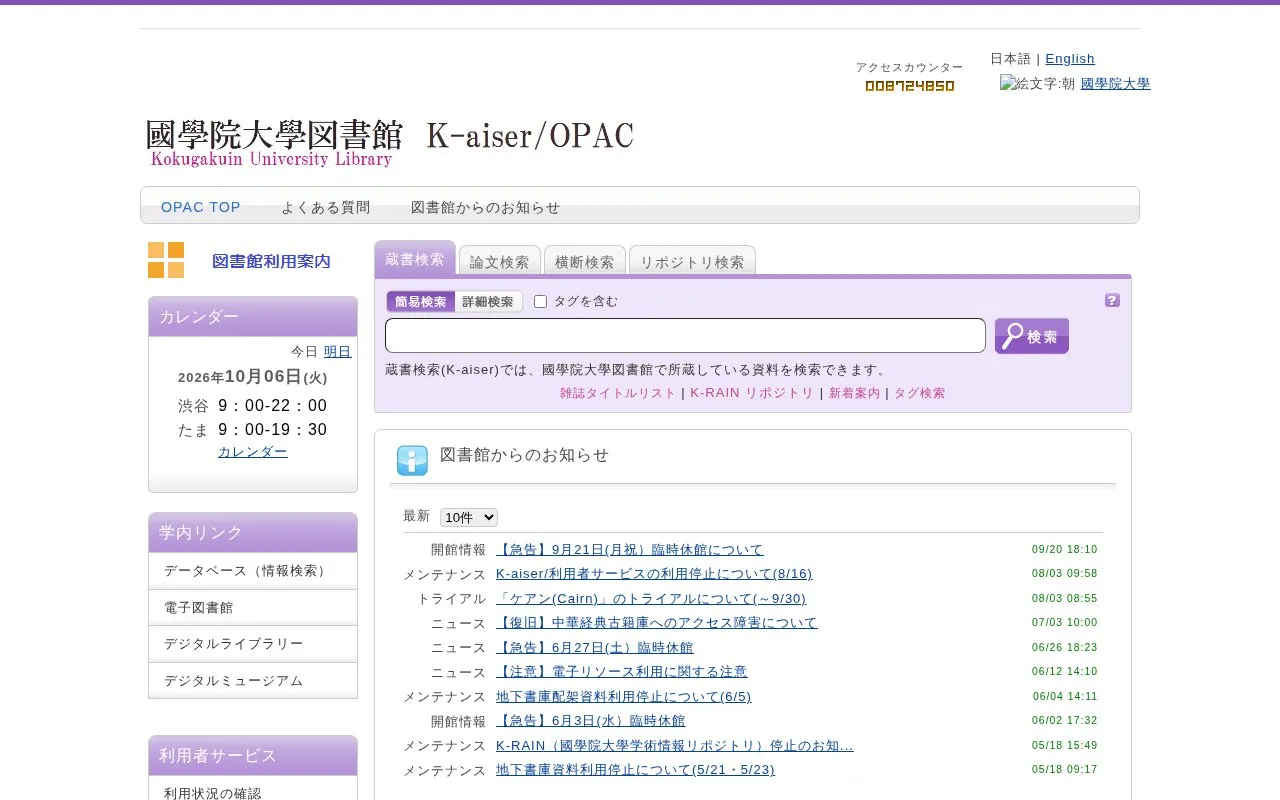Click the 國學院大學図書館 K-aiser/OPAC logo
This screenshot has height=800, width=1280.
point(390,143)
